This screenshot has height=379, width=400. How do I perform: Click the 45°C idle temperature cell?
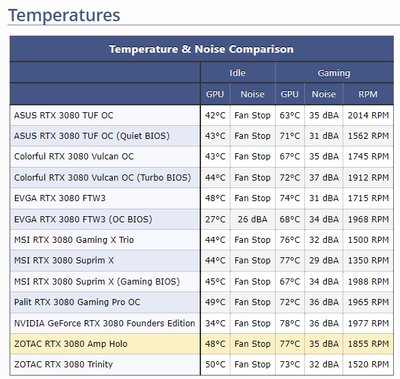click(215, 282)
